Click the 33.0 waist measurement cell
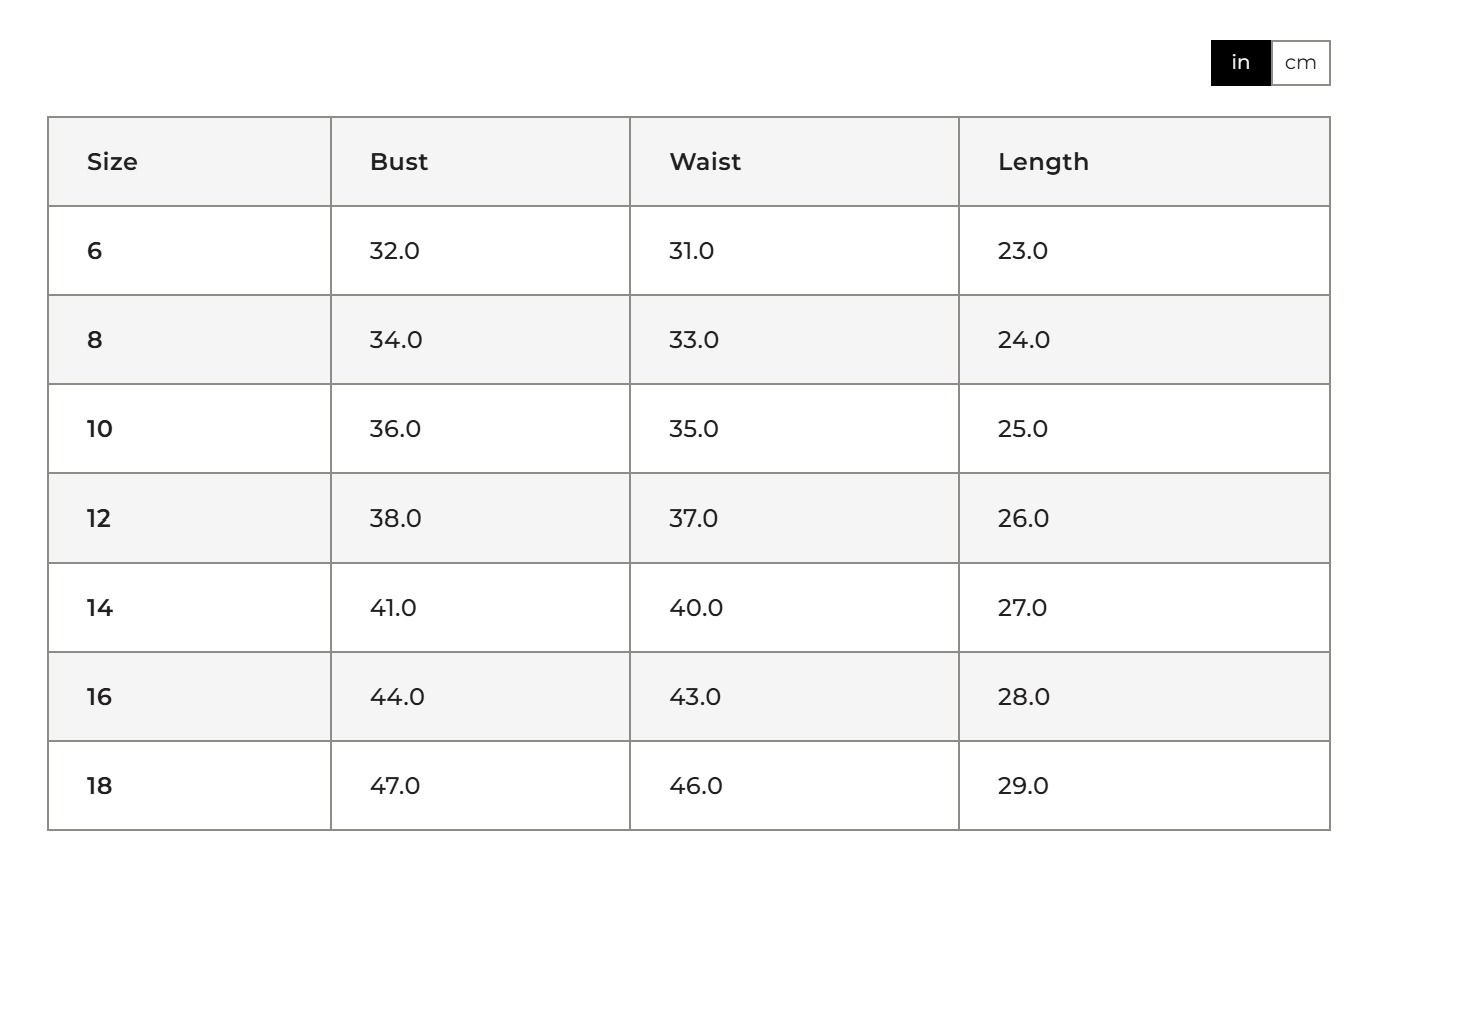This screenshot has width=1472, height=1036. (x=794, y=340)
